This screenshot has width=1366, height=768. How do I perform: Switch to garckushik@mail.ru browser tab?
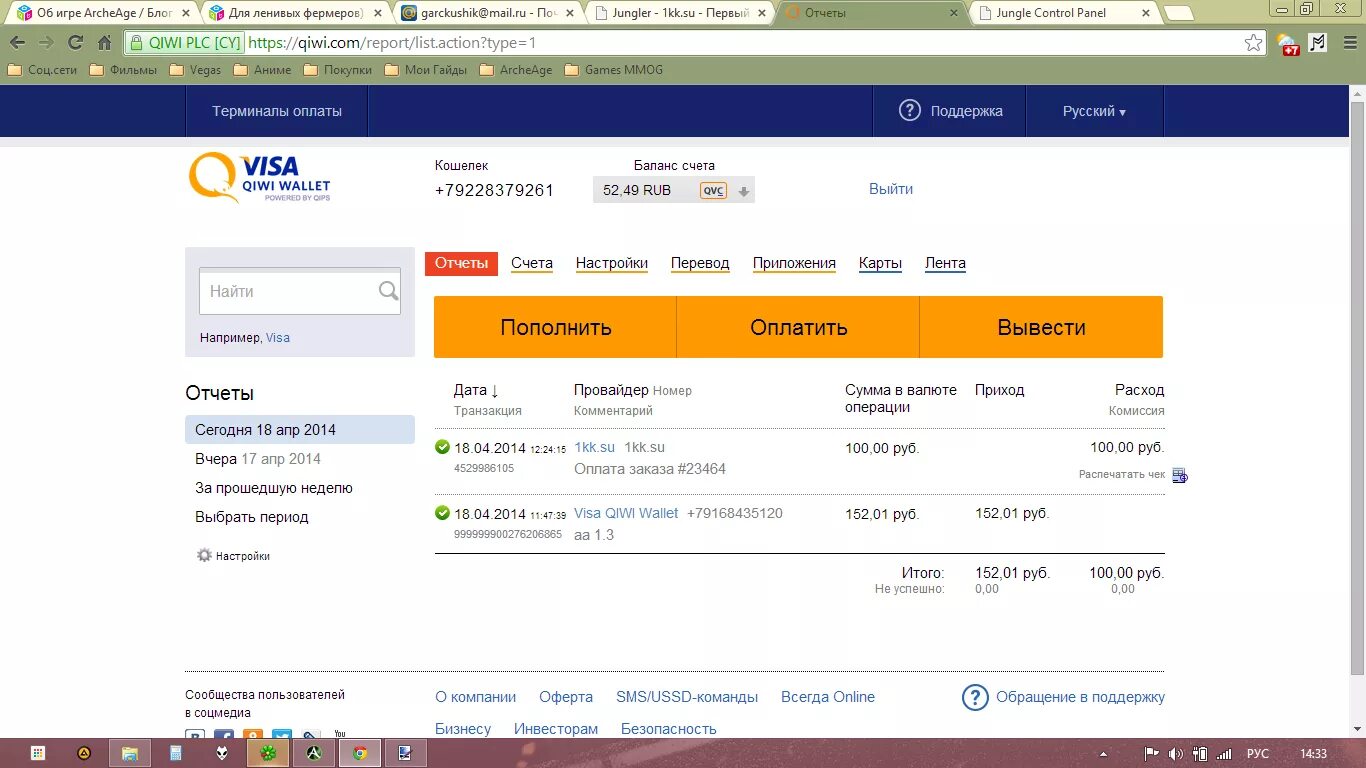[488, 13]
